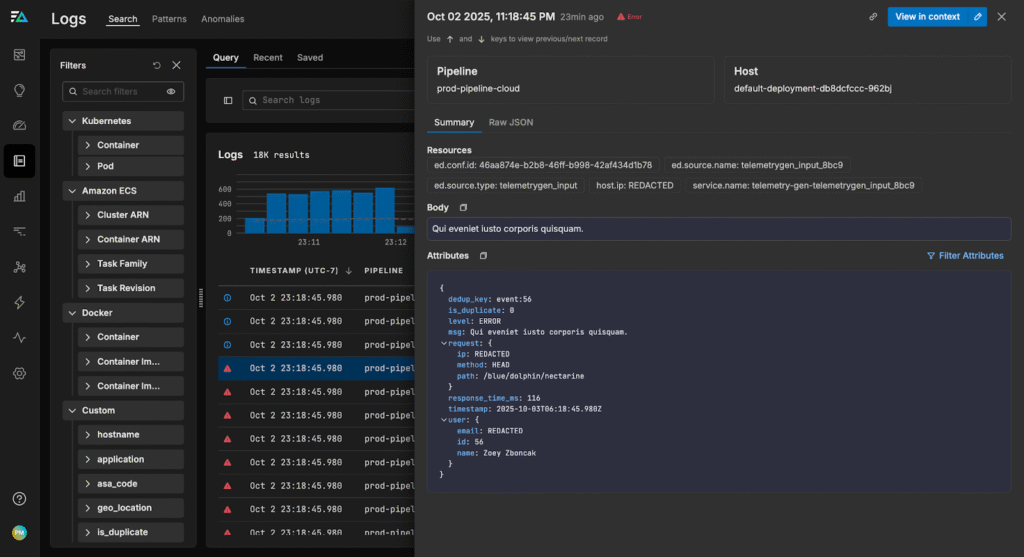Open the settings gear in the left sidebar
This screenshot has height=557, width=1024.
(x=19, y=373)
